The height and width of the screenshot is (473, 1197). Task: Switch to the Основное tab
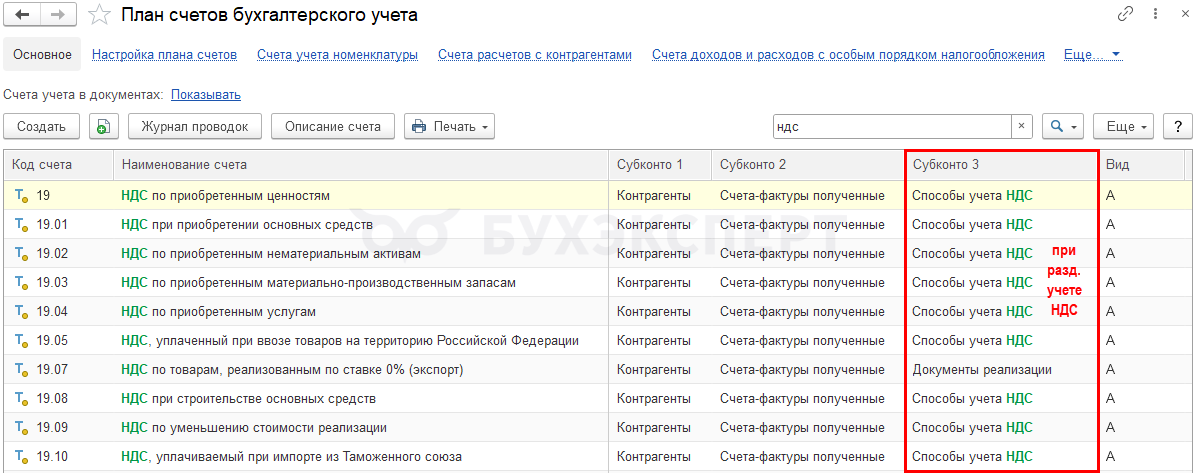[42, 55]
